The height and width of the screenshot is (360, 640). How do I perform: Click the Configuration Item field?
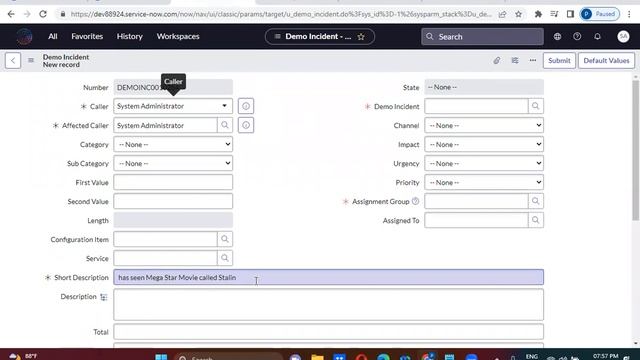[x=165, y=239]
